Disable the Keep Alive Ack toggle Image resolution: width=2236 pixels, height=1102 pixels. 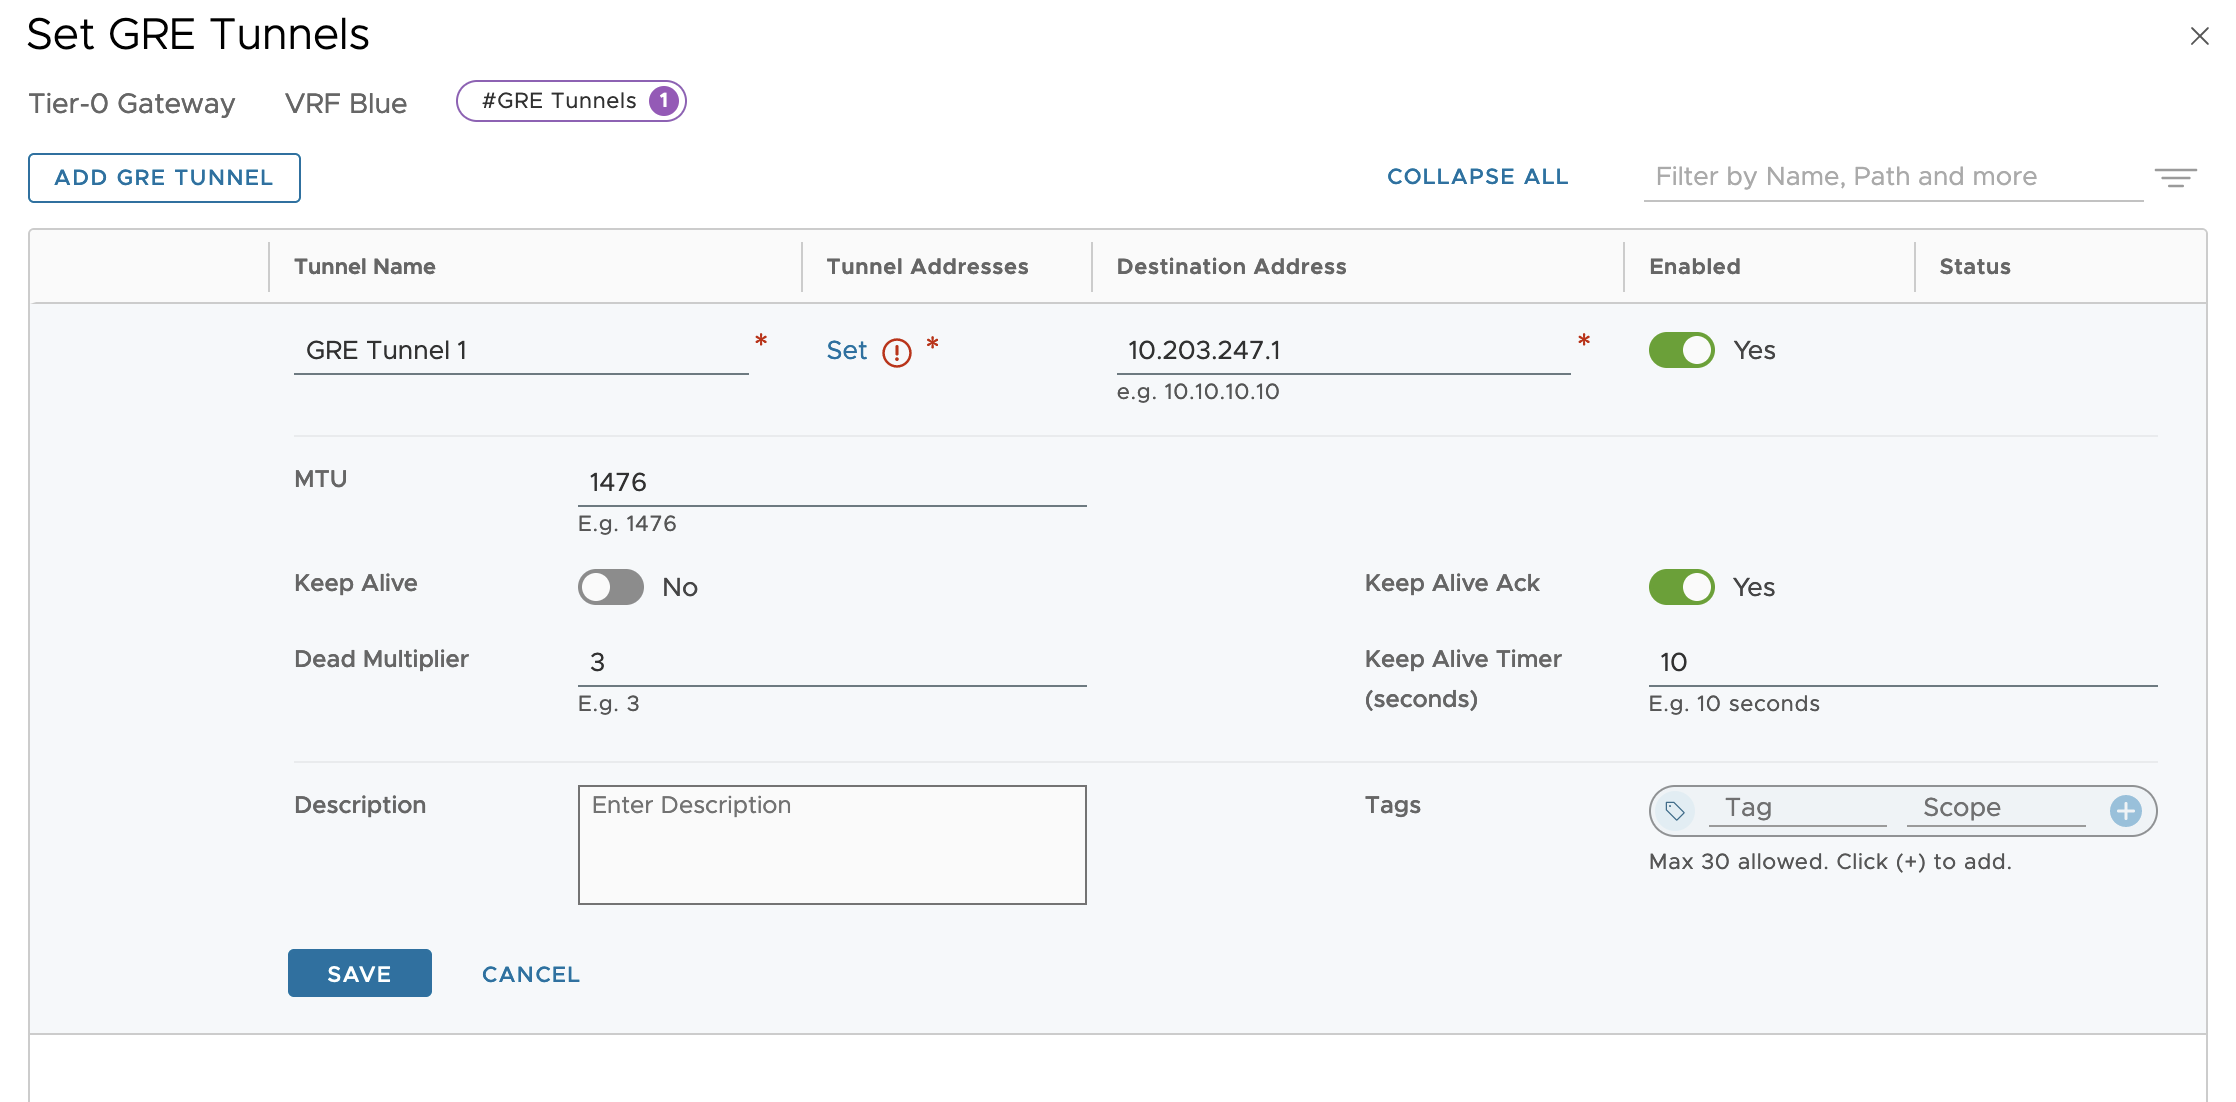point(1681,587)
